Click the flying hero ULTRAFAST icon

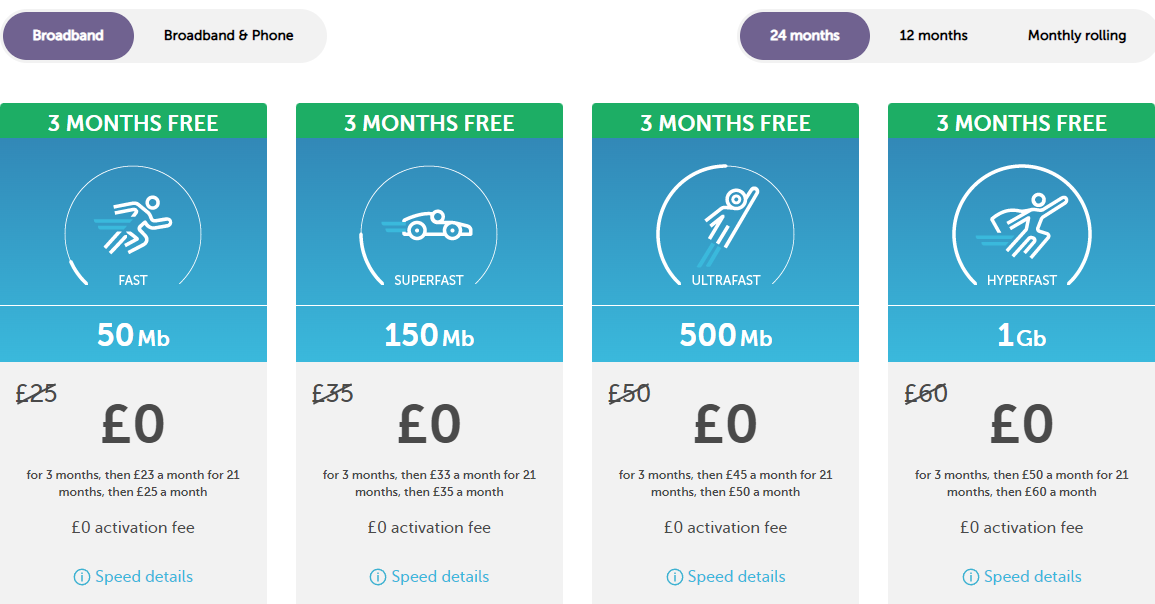[x=727, y=225]
